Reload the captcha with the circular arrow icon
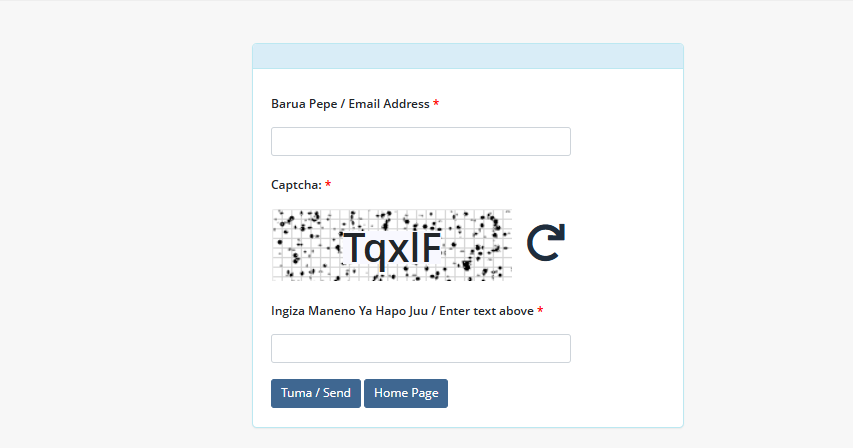The image size is (853, 448). pyautogui.click(x=546, y=242)
